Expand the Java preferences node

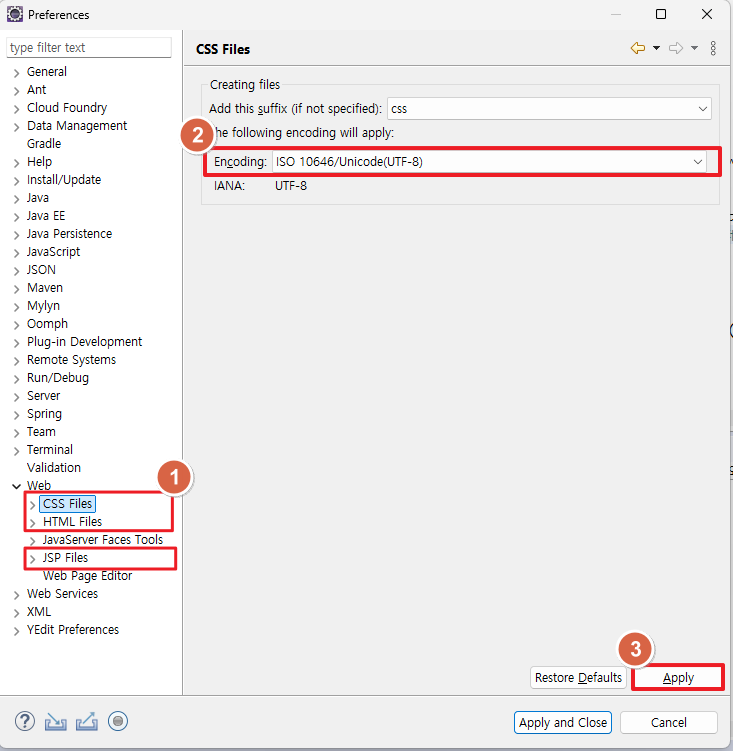coord(16,198)
